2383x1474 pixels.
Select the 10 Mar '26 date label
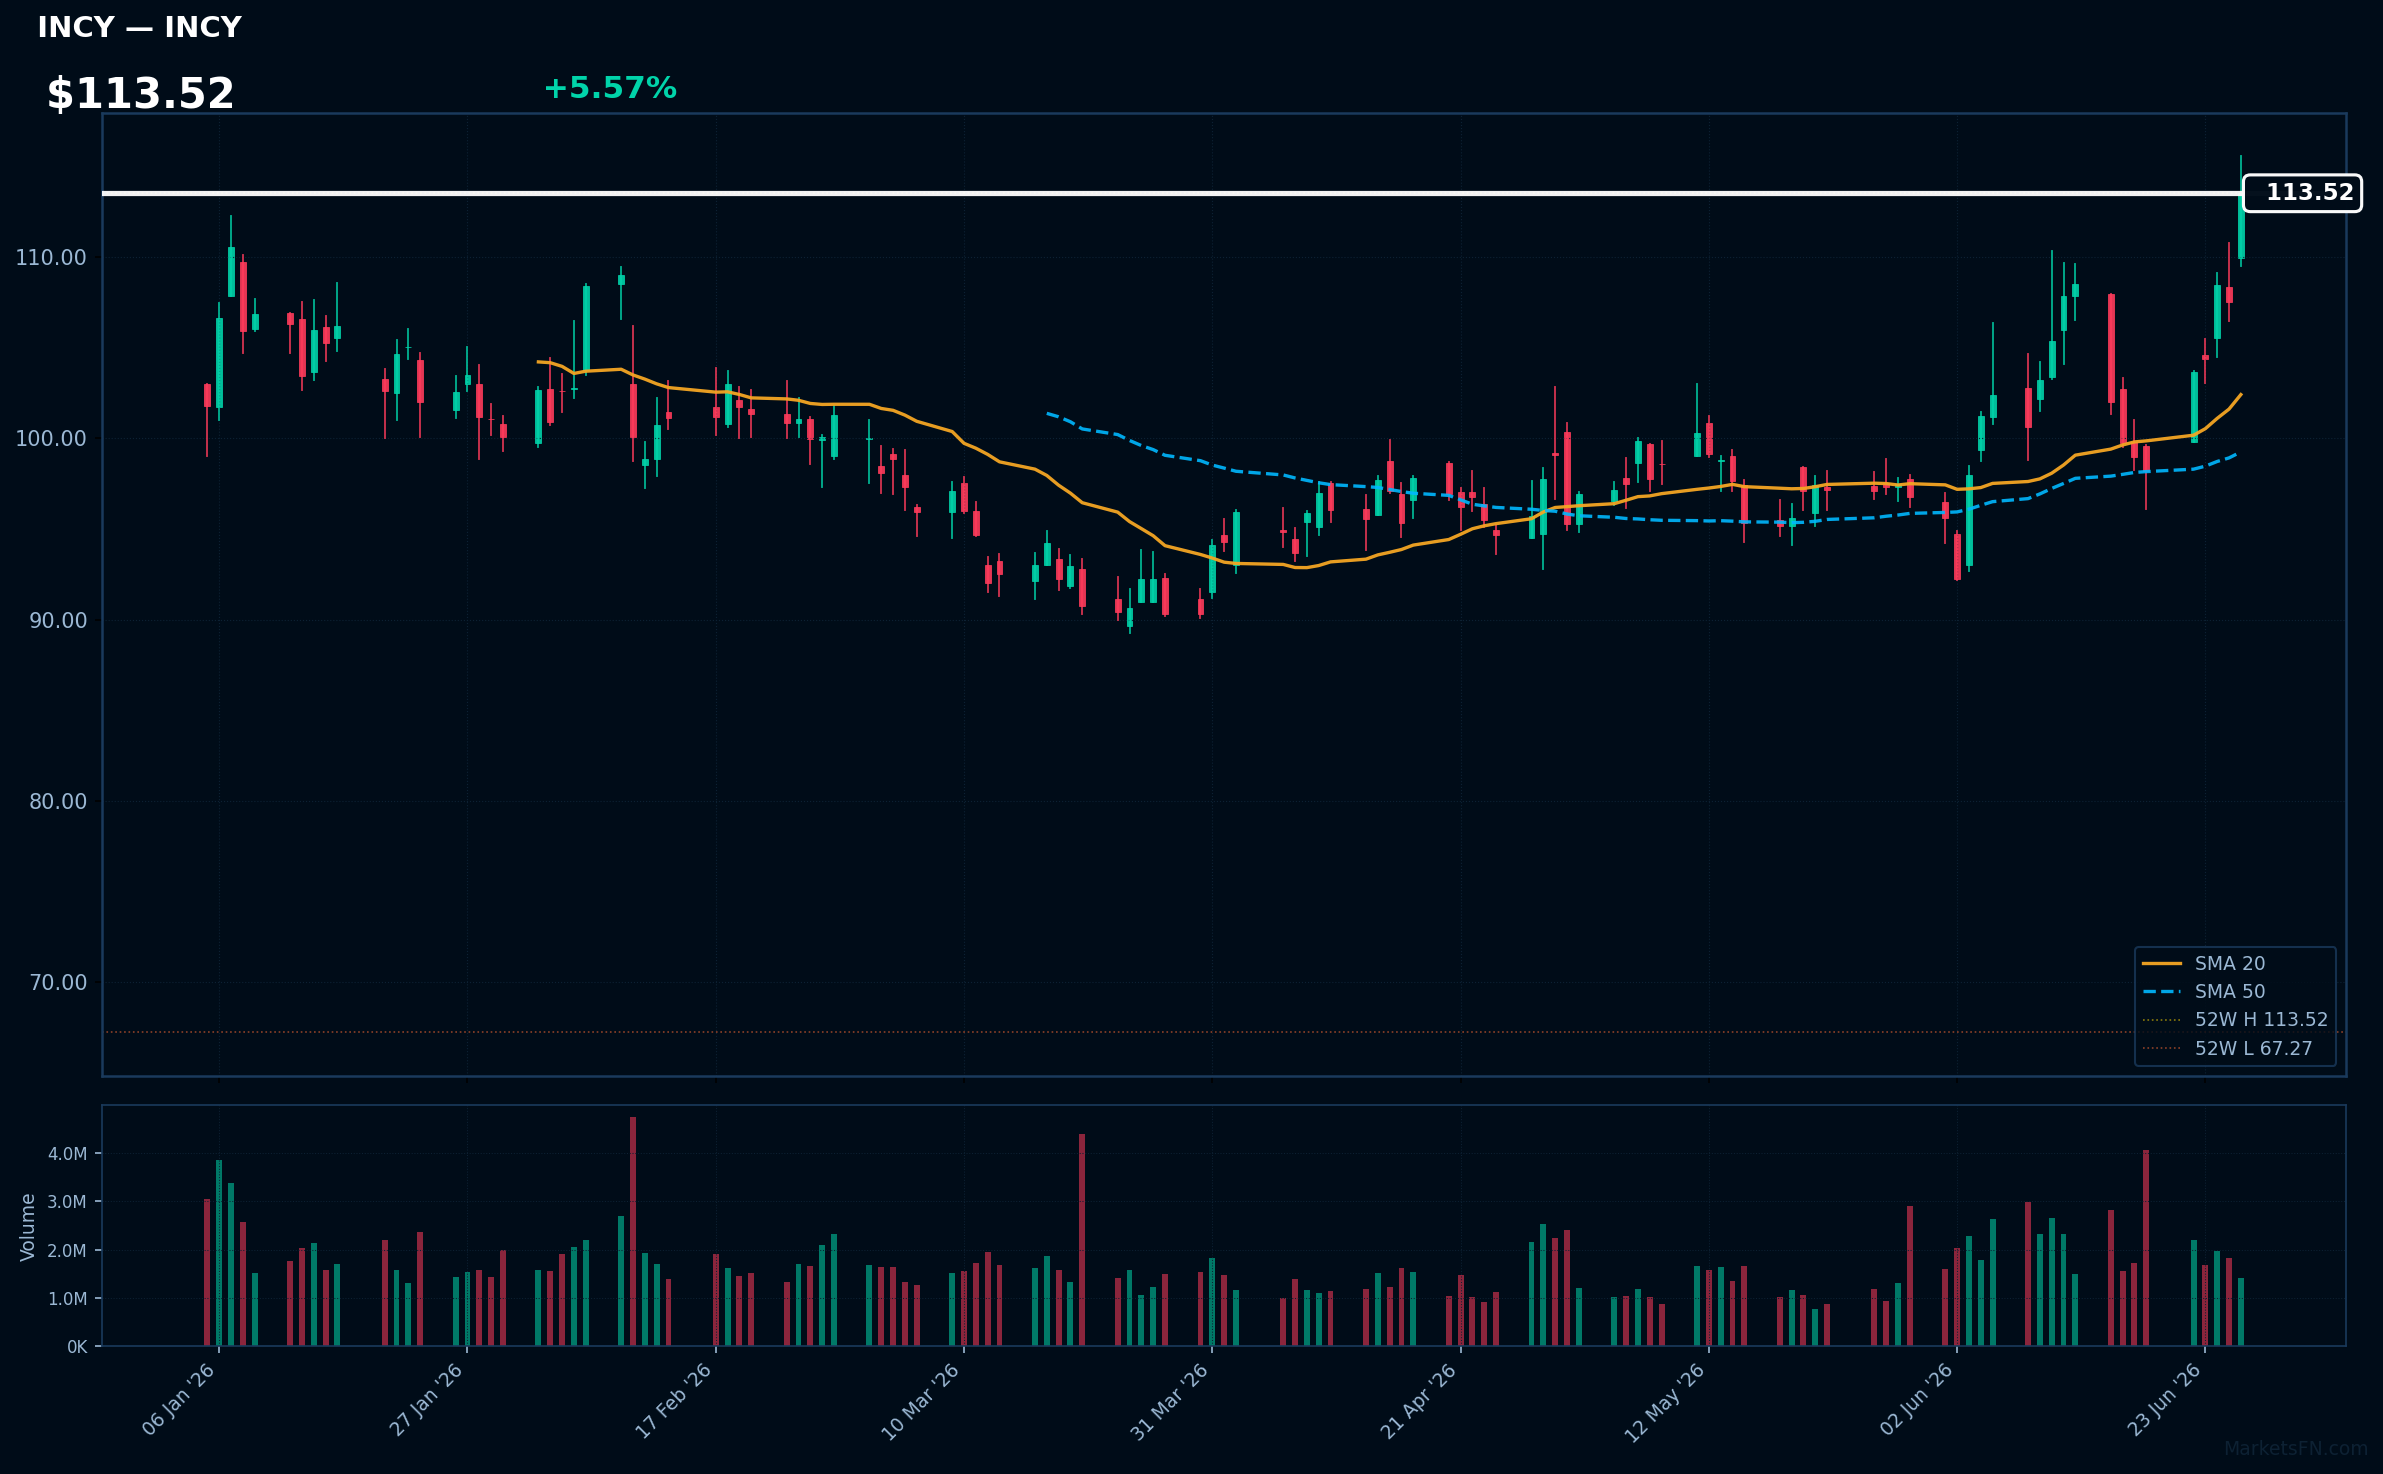point(921,1401)
